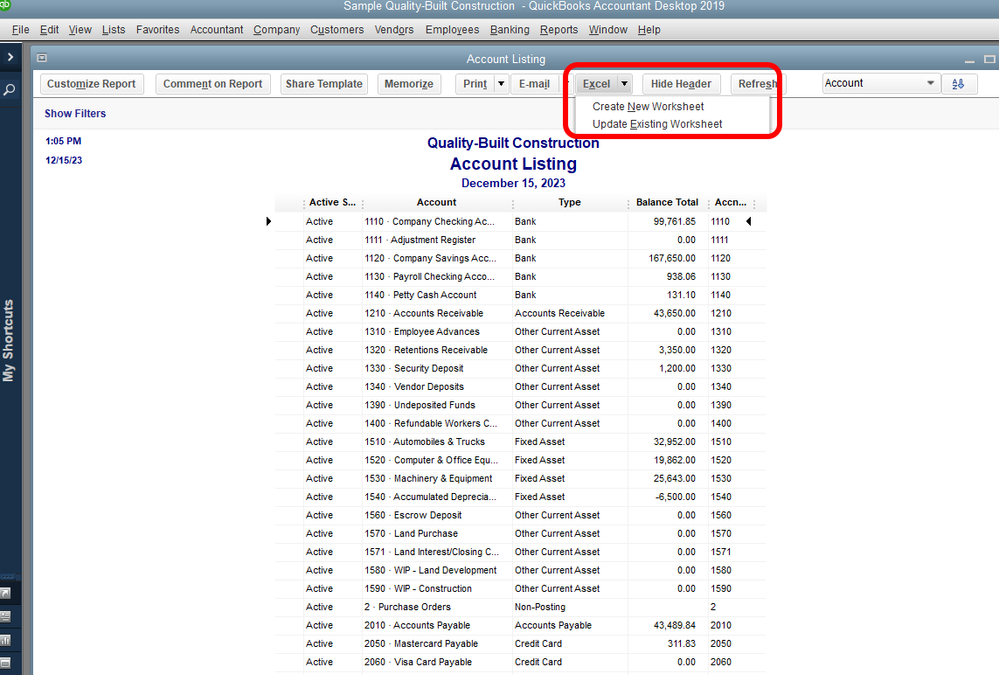999x675 pixels.
Task: Click the Customize Report button
Action: point(92,83)
